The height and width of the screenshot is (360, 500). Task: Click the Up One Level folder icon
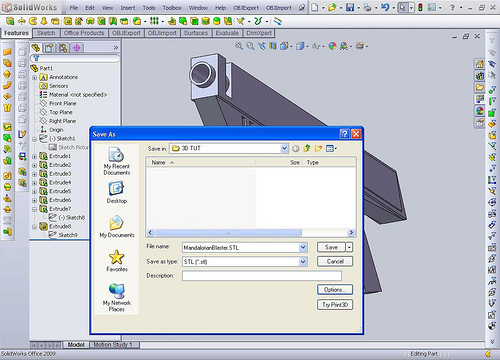307,148
